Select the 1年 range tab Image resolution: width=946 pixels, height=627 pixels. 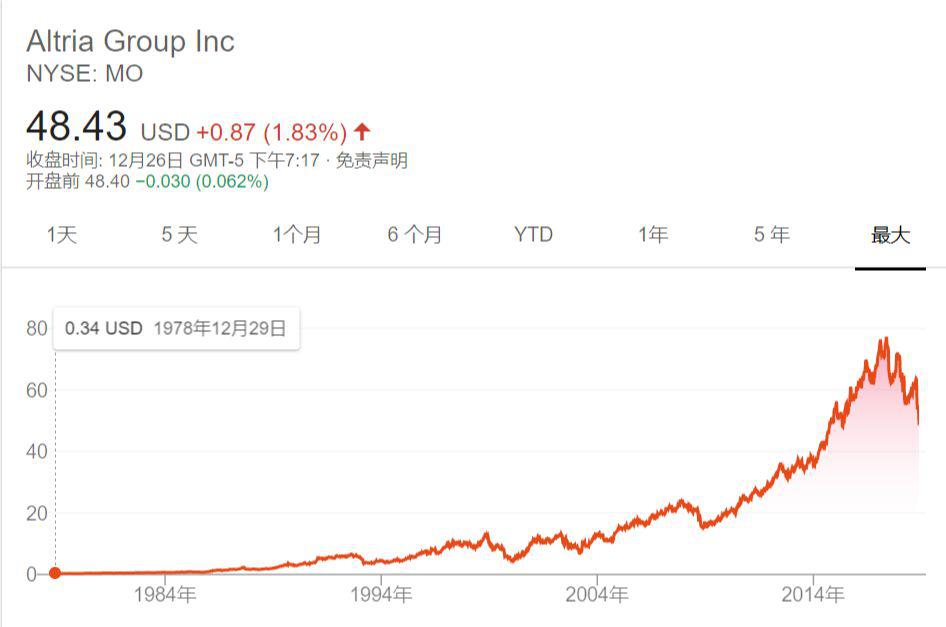(x=653, y=235)
